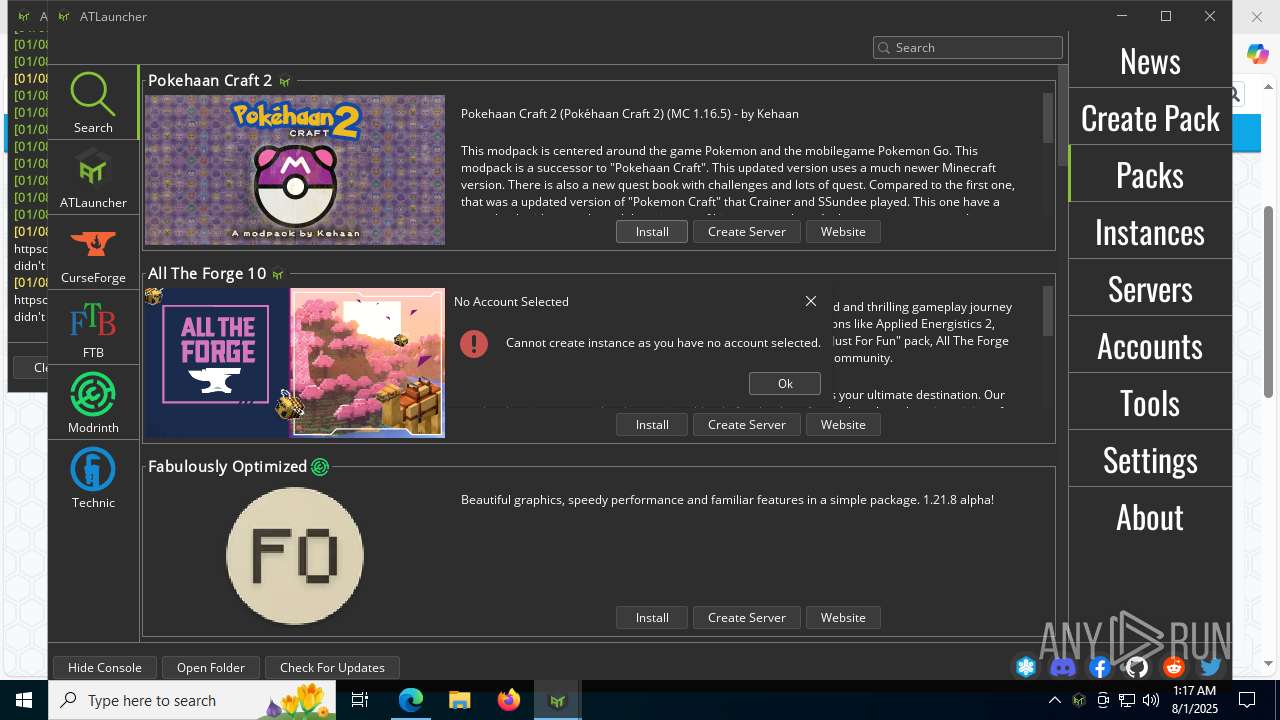The image size is (1280, 720).
Task: Open the volume control in tray
Action: tap(1150, 700)
